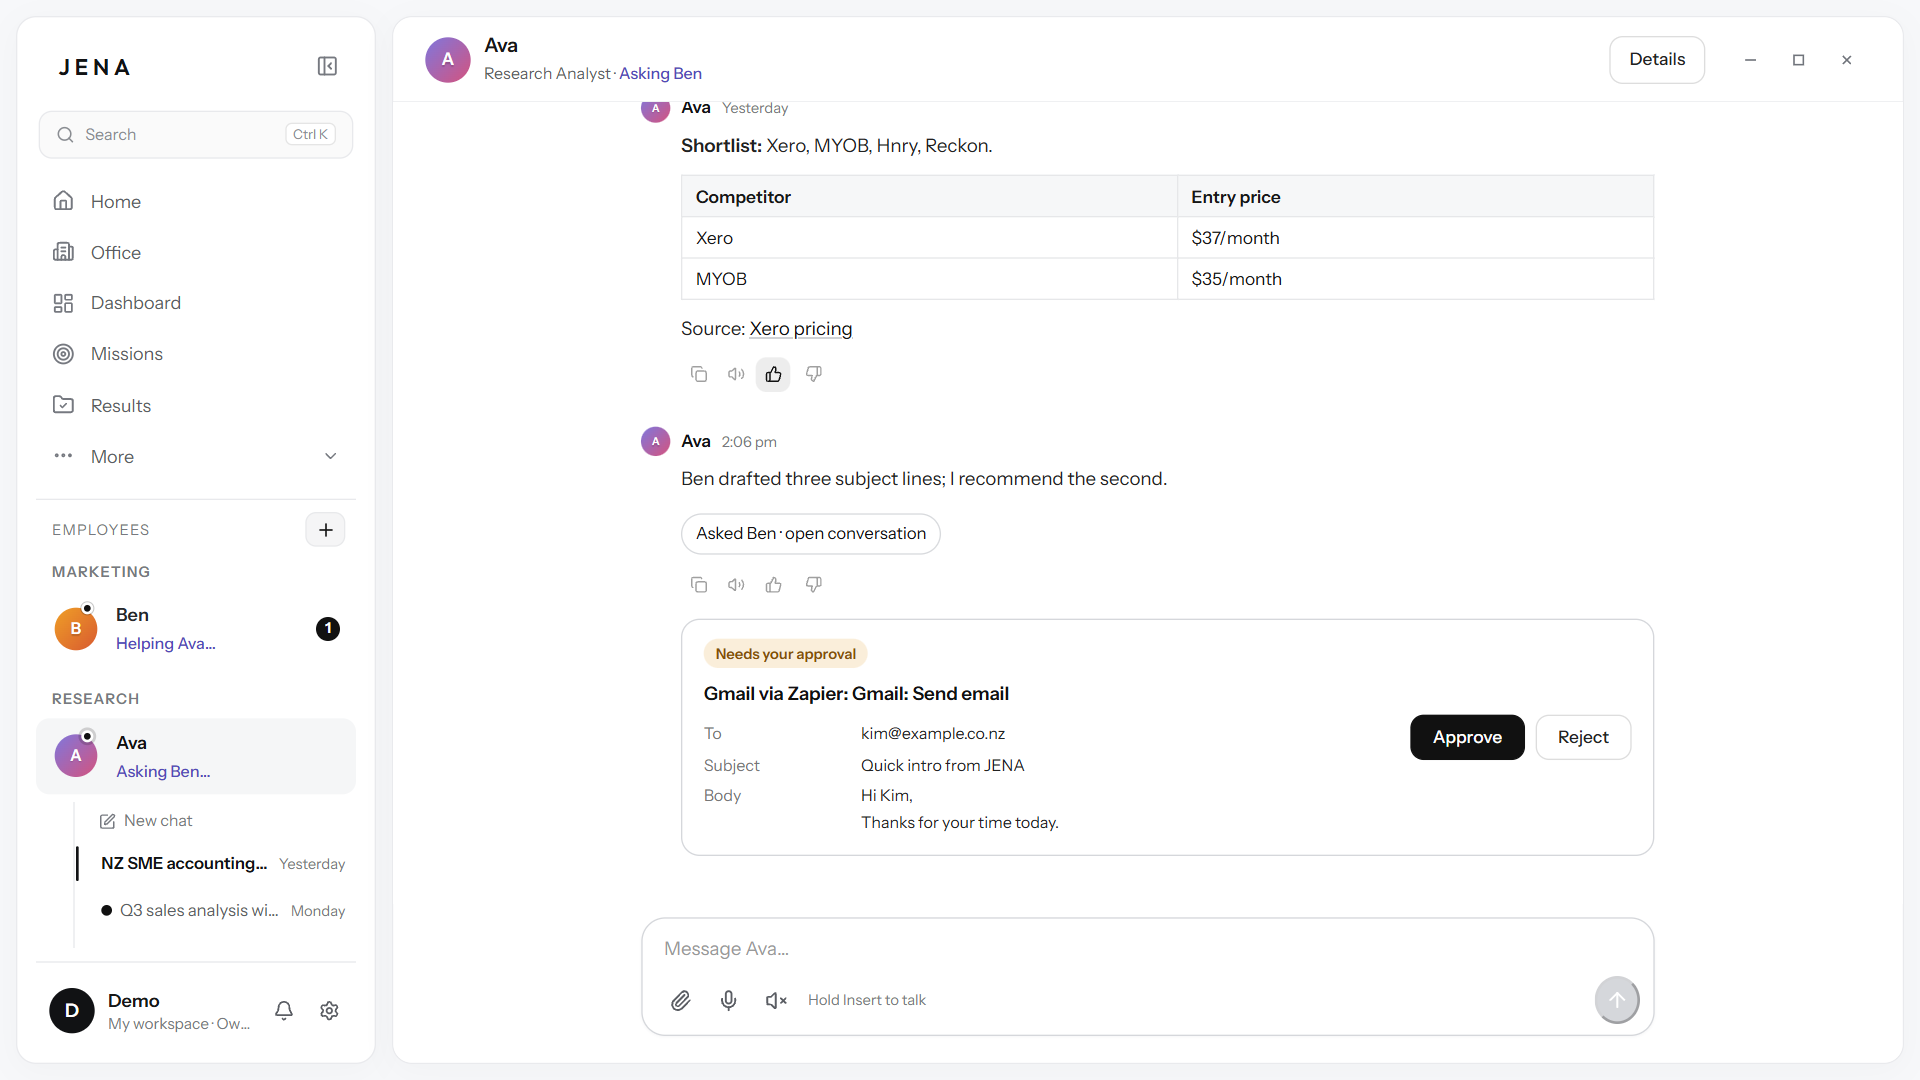This screenshot has width=1920, height=1080.
Task: Thumbs down the shortlist message
Action: (814, 374)
